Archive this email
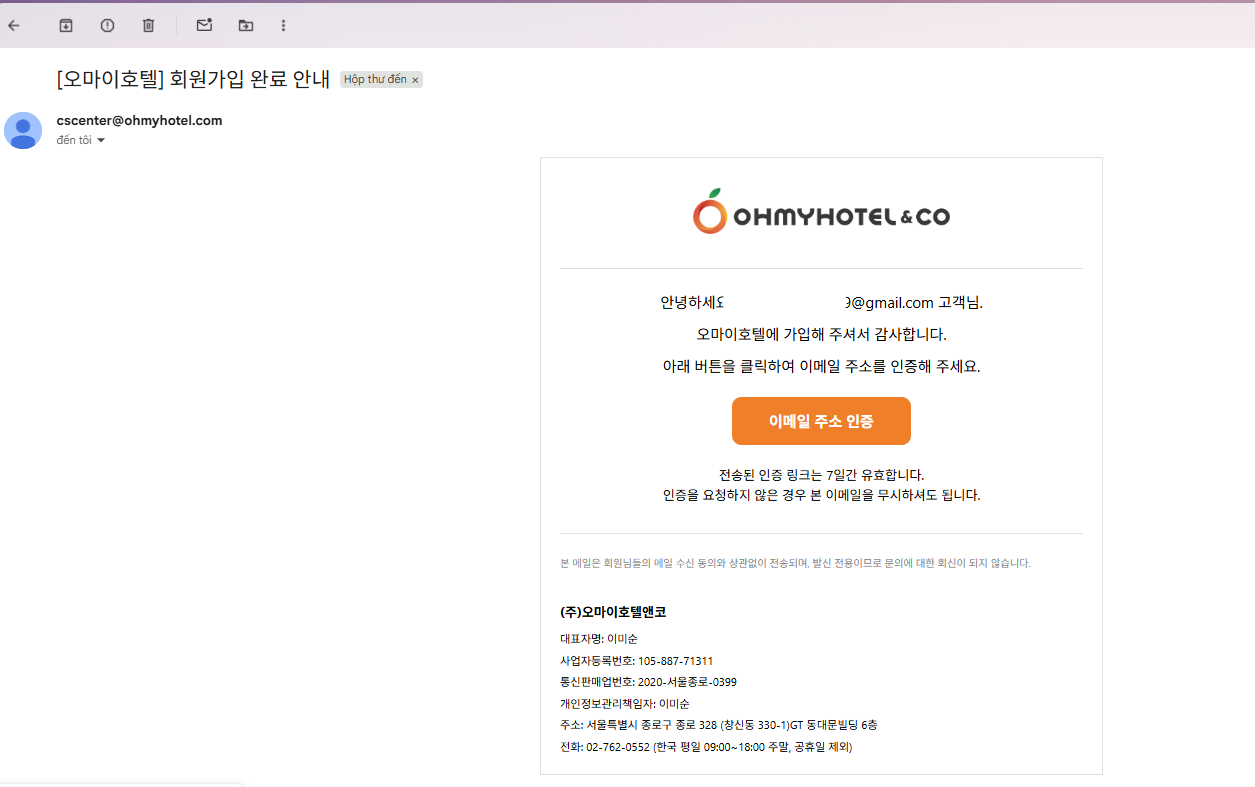This screenshot has height=787, width=1255. (66, 25)
